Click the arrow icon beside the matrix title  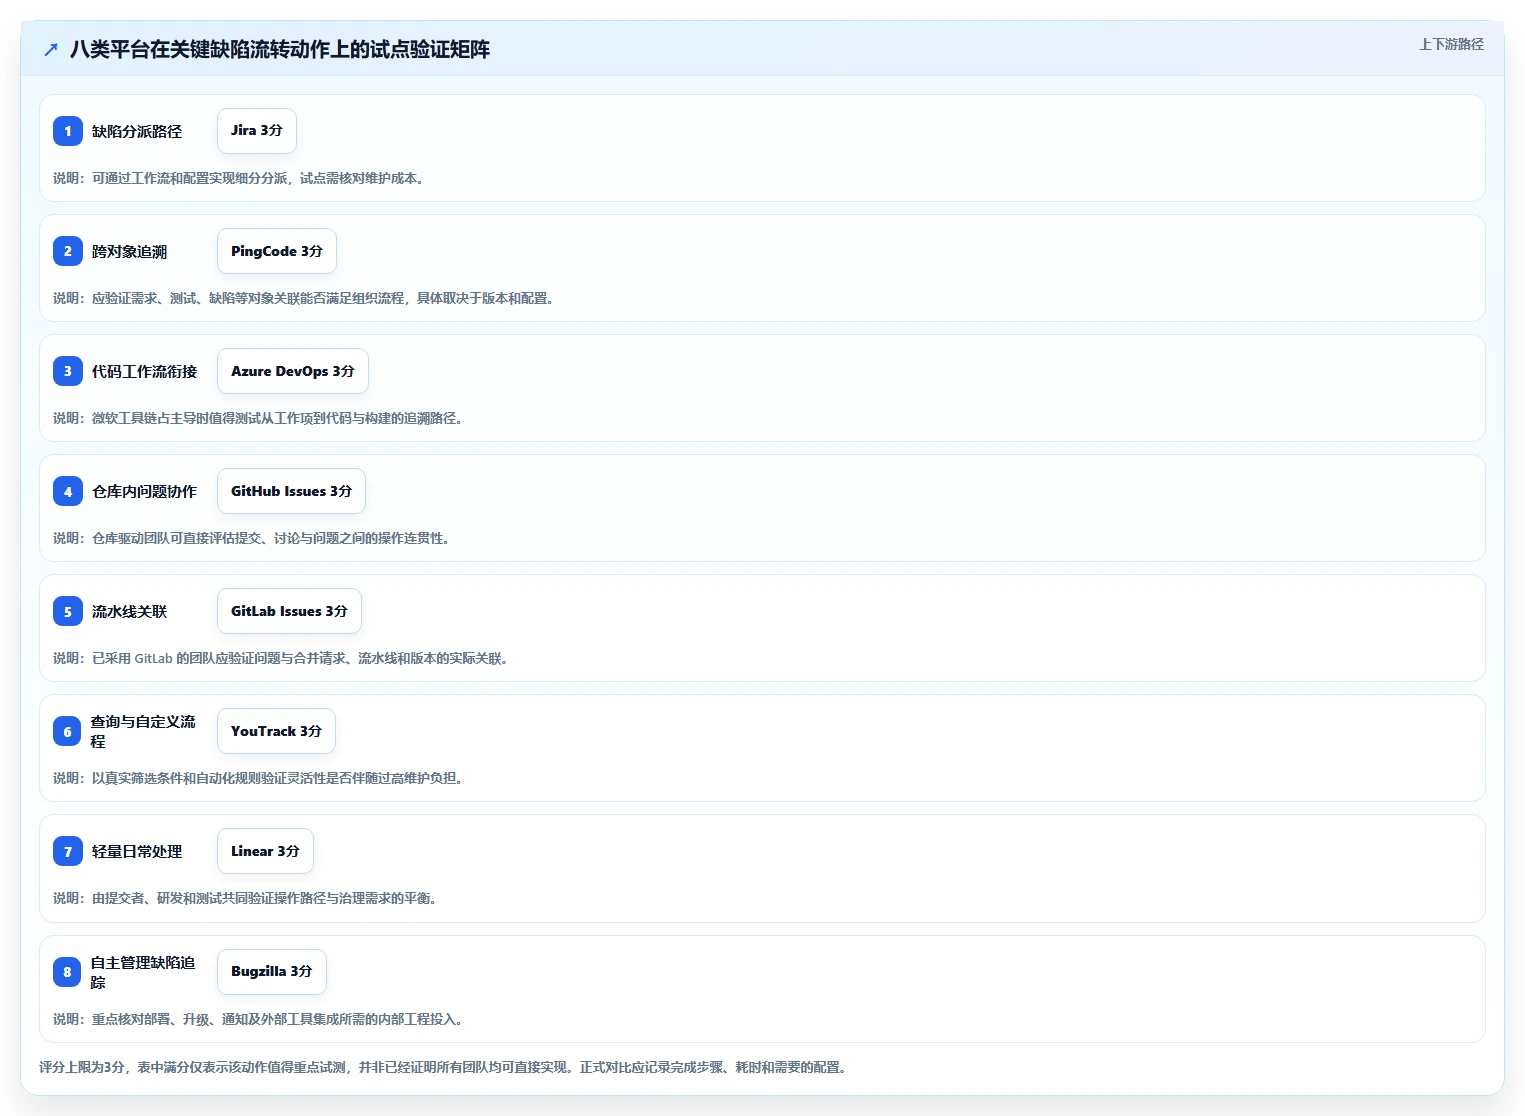click(51, 49)
